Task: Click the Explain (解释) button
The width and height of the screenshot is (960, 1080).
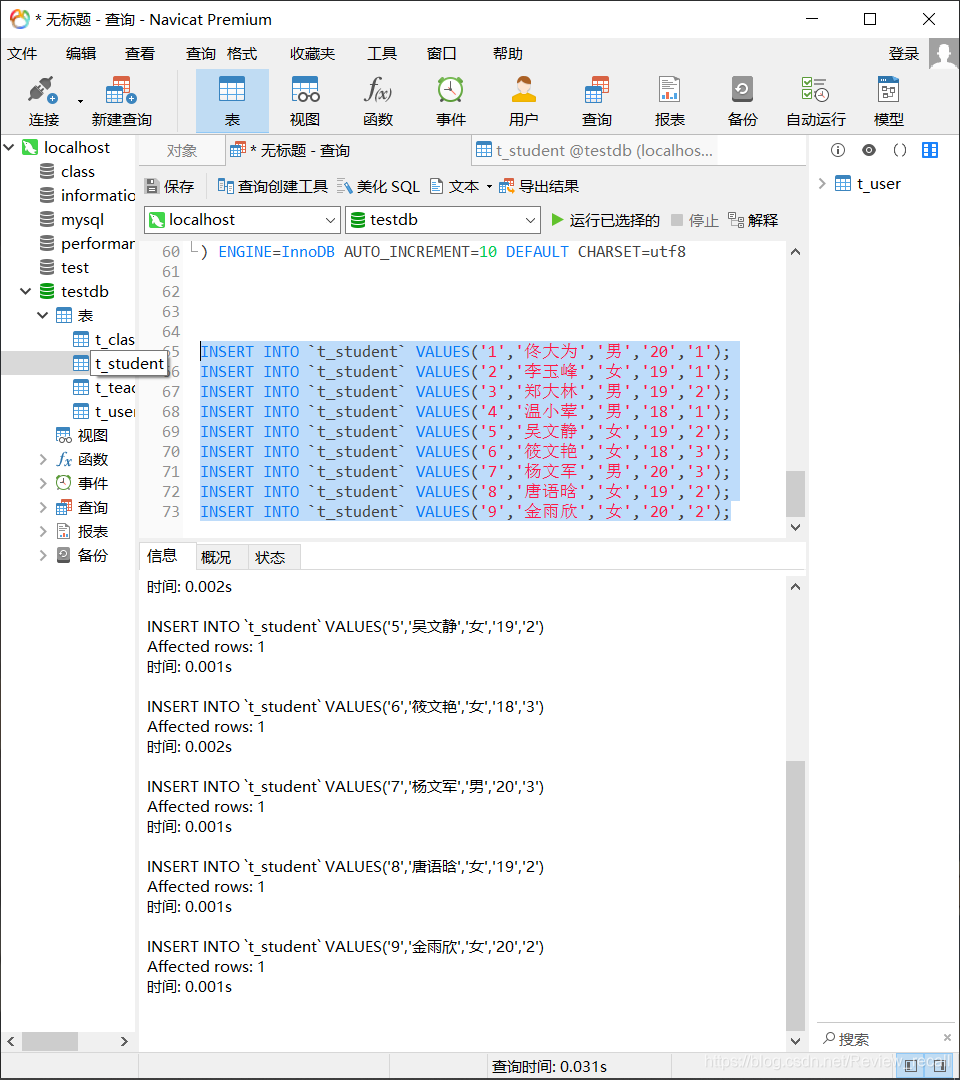Action: point(753,220)
